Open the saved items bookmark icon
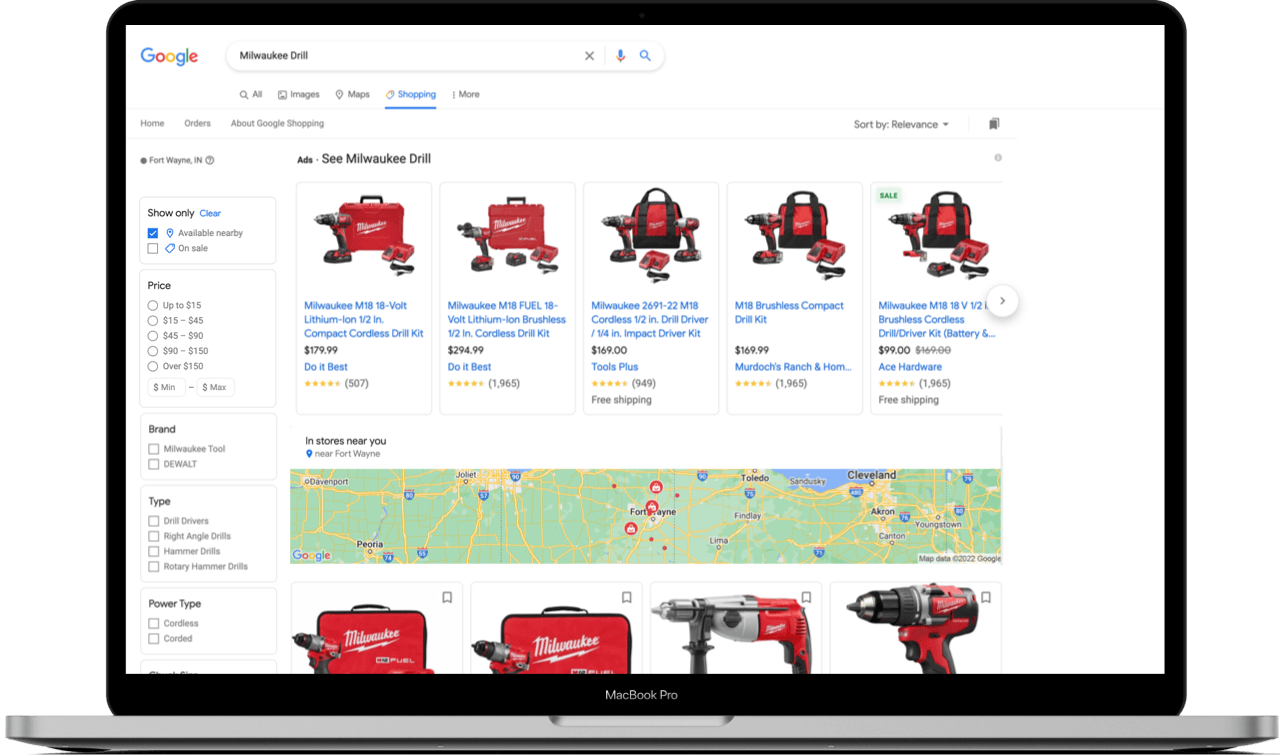1280x756 pixels. pos(994,124)
